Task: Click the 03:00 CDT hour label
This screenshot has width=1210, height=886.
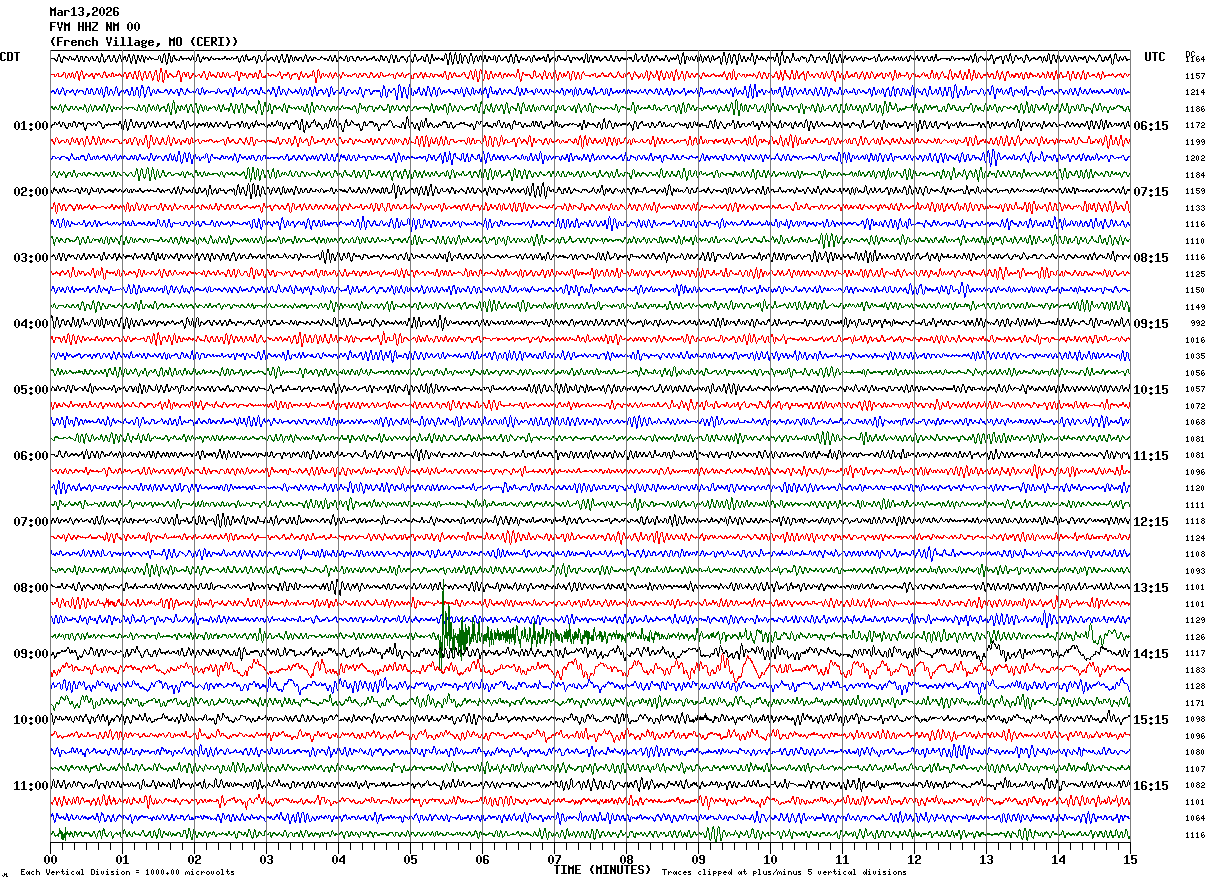Action: click(31, 258)
